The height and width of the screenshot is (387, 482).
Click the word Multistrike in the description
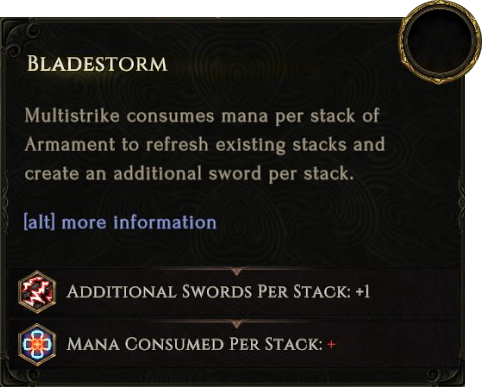pyautogui.click(x=72, y=116)
